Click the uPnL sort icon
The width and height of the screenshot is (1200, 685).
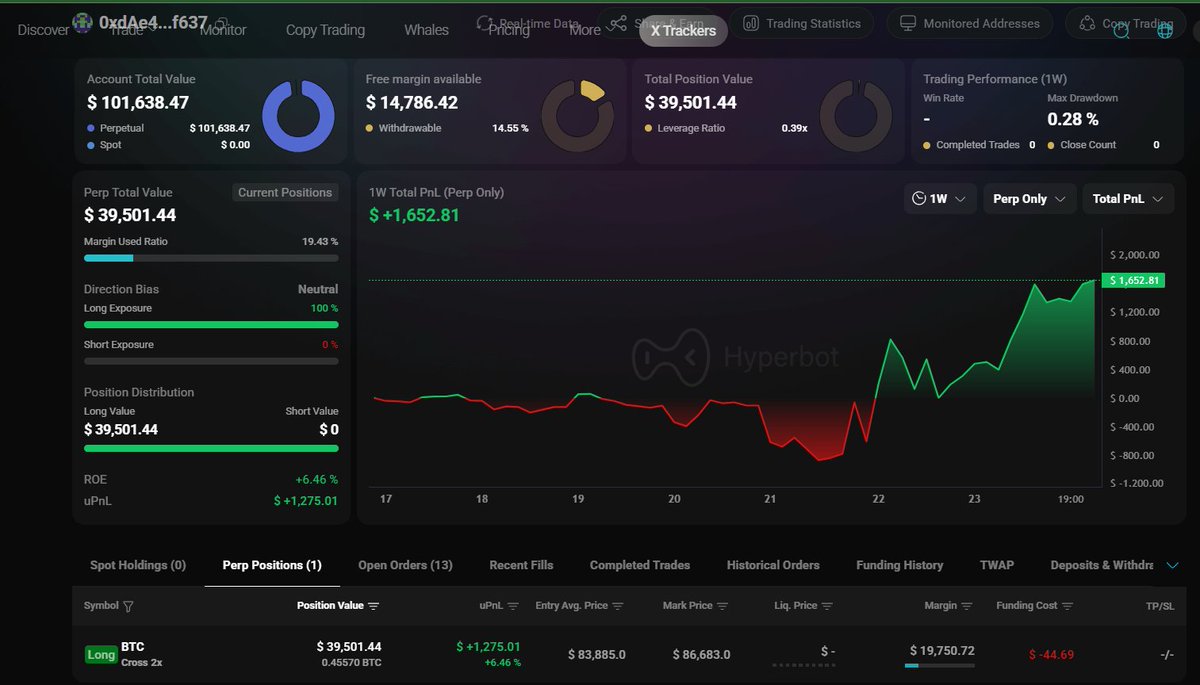(513, 606)
